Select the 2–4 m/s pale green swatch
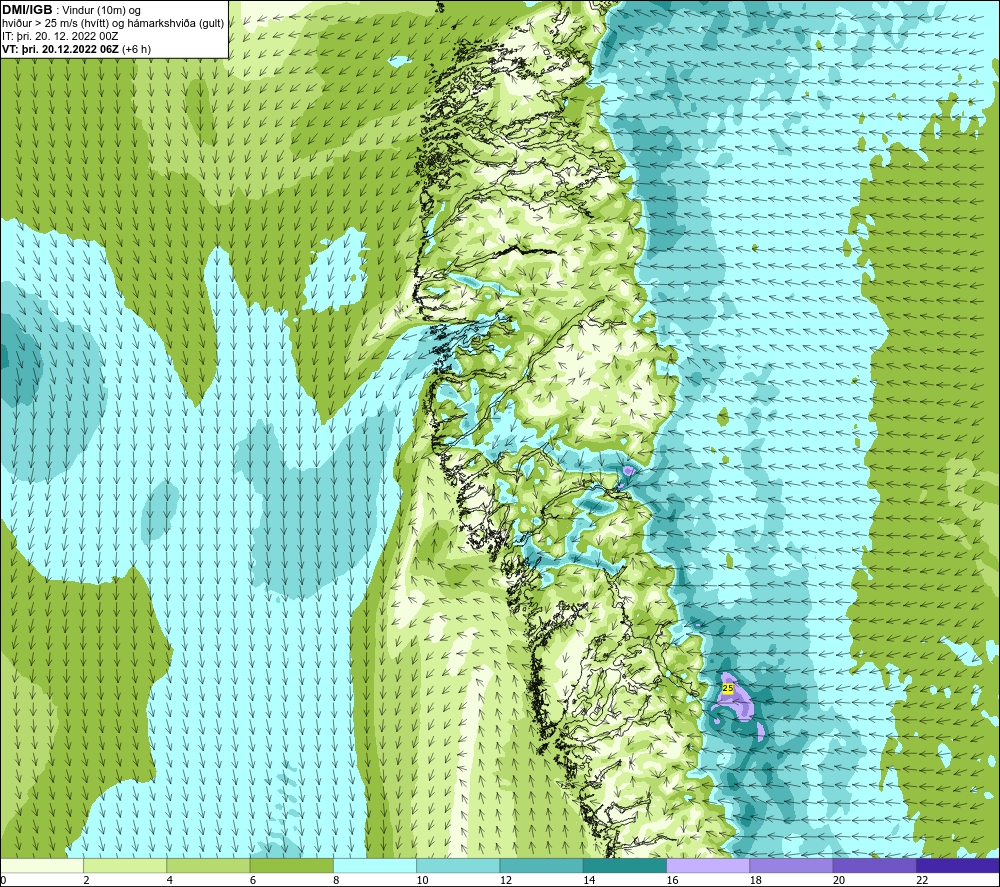Screen dimensions: 1000x887 (x=125, y=865)
